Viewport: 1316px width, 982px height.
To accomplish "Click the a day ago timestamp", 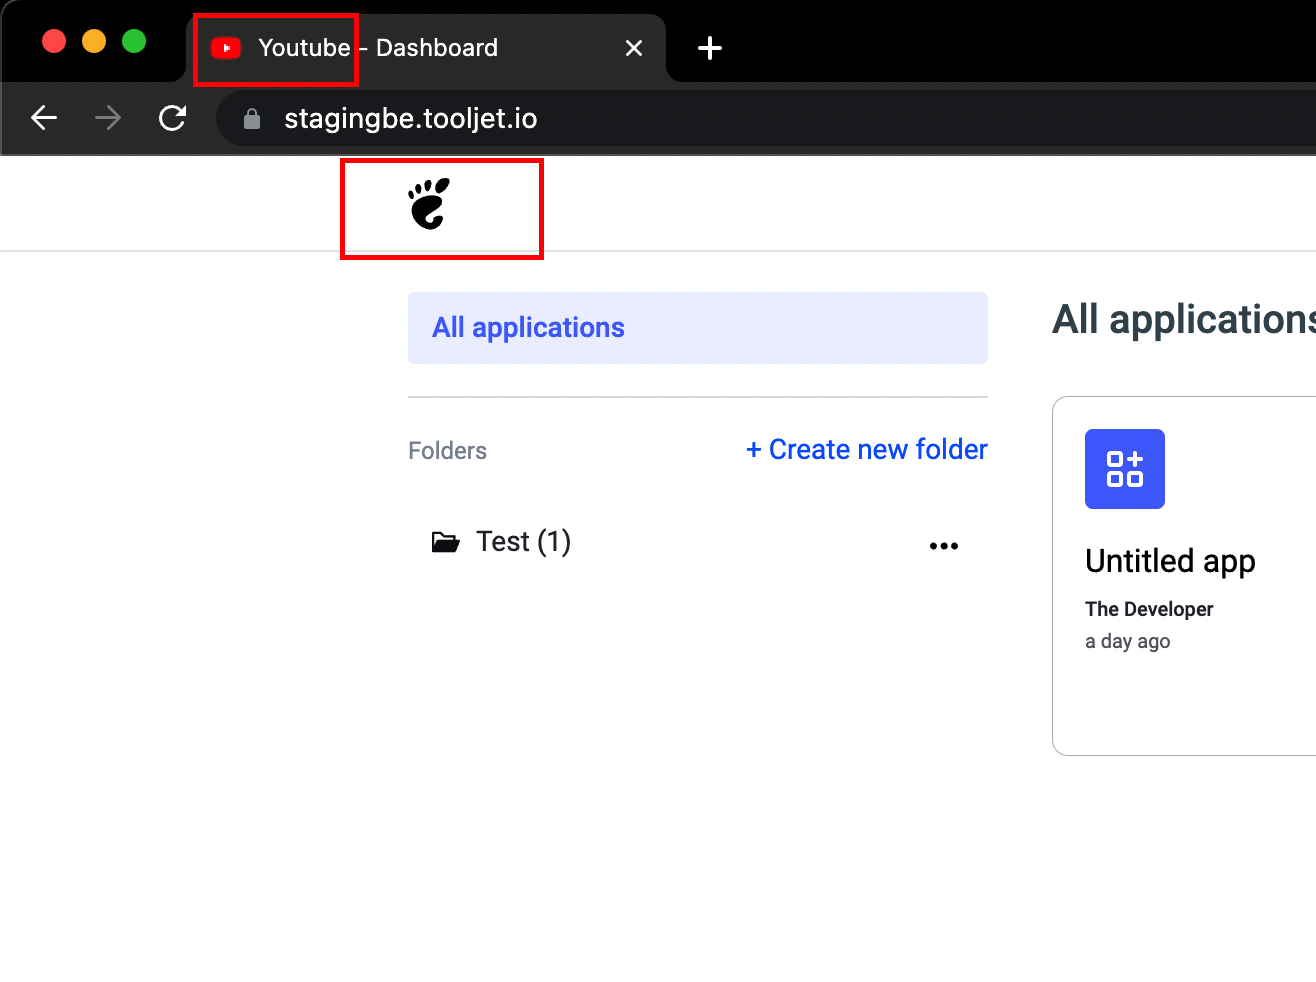I will [1127, 641].
